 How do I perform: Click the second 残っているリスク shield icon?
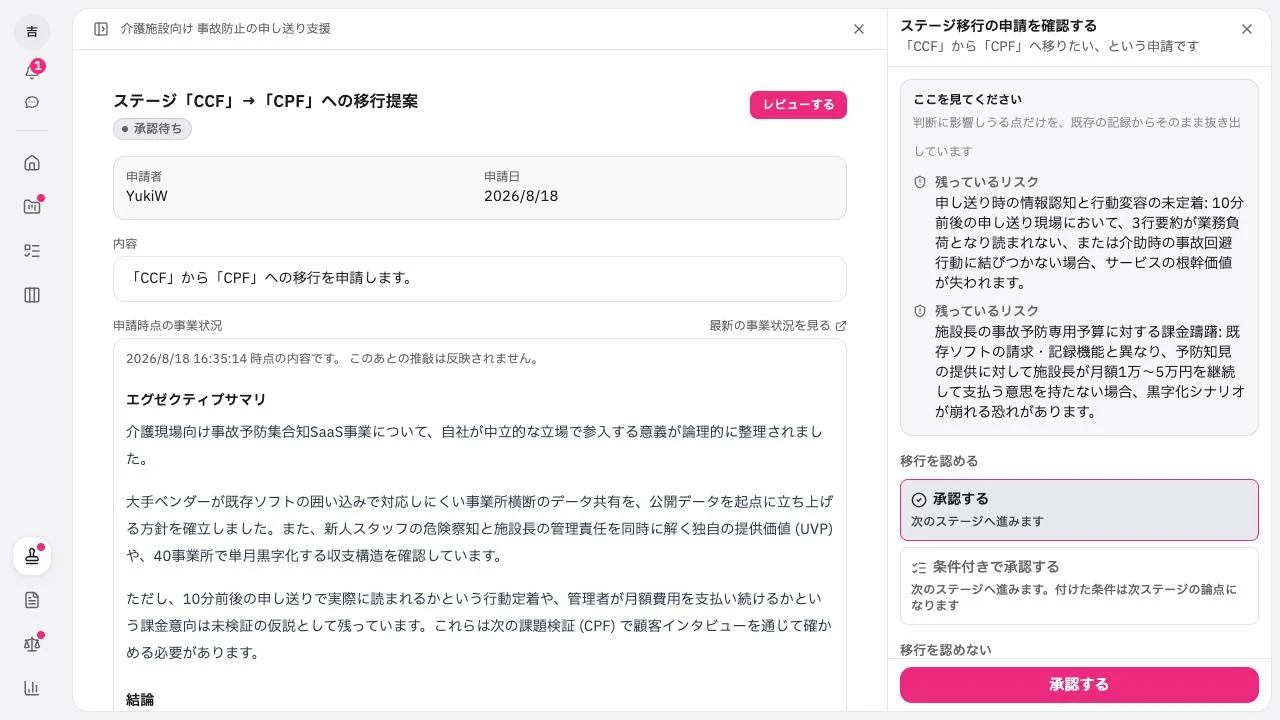[920, 311]
